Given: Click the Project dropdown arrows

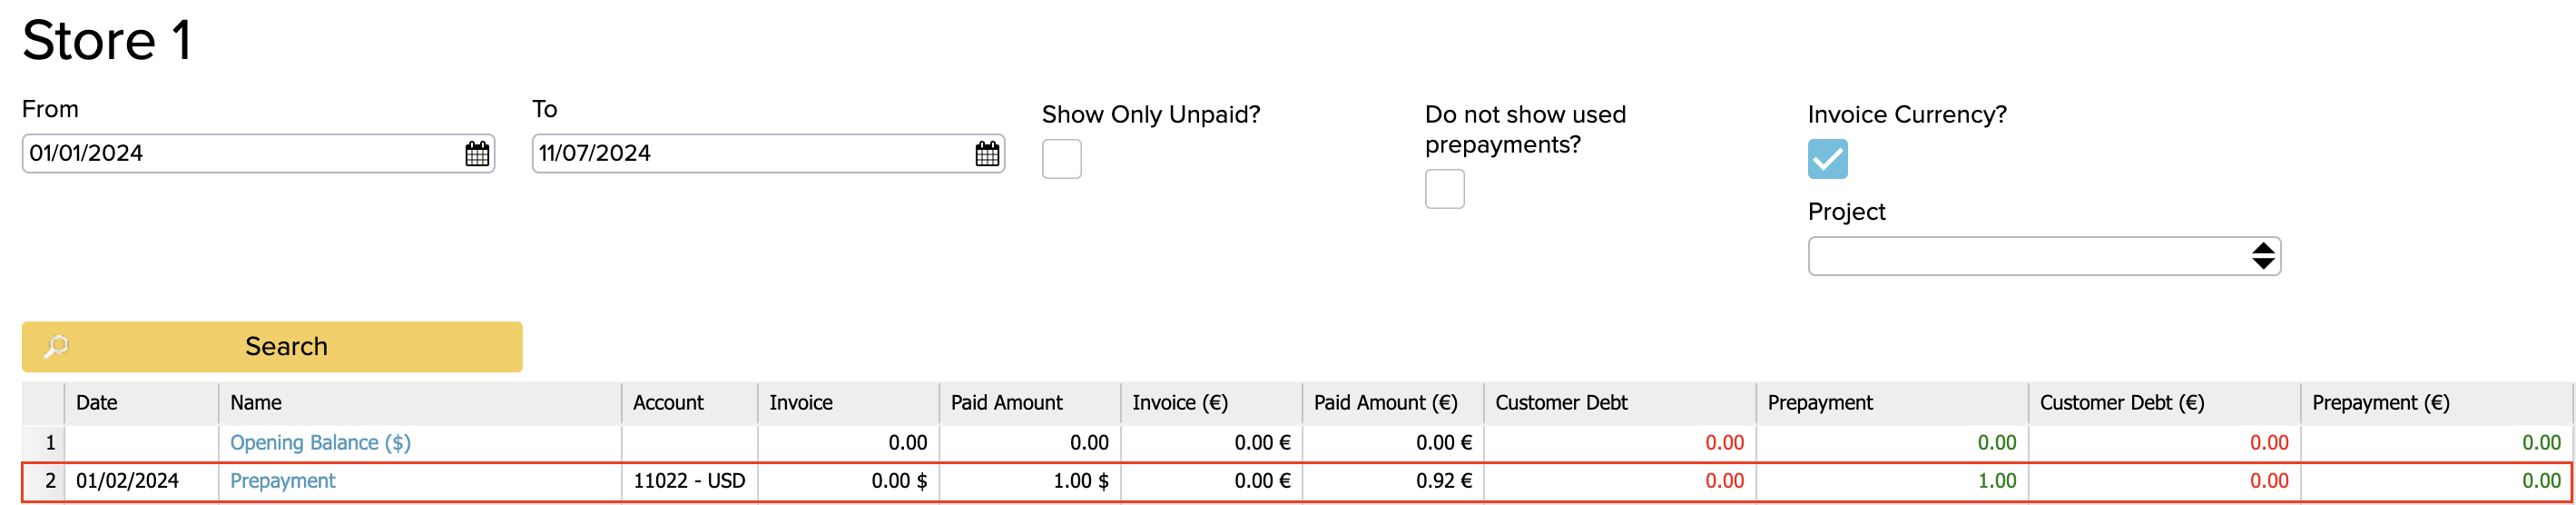Looking at the screenshot, I should pyautogui.click(x=2263, y=256).
